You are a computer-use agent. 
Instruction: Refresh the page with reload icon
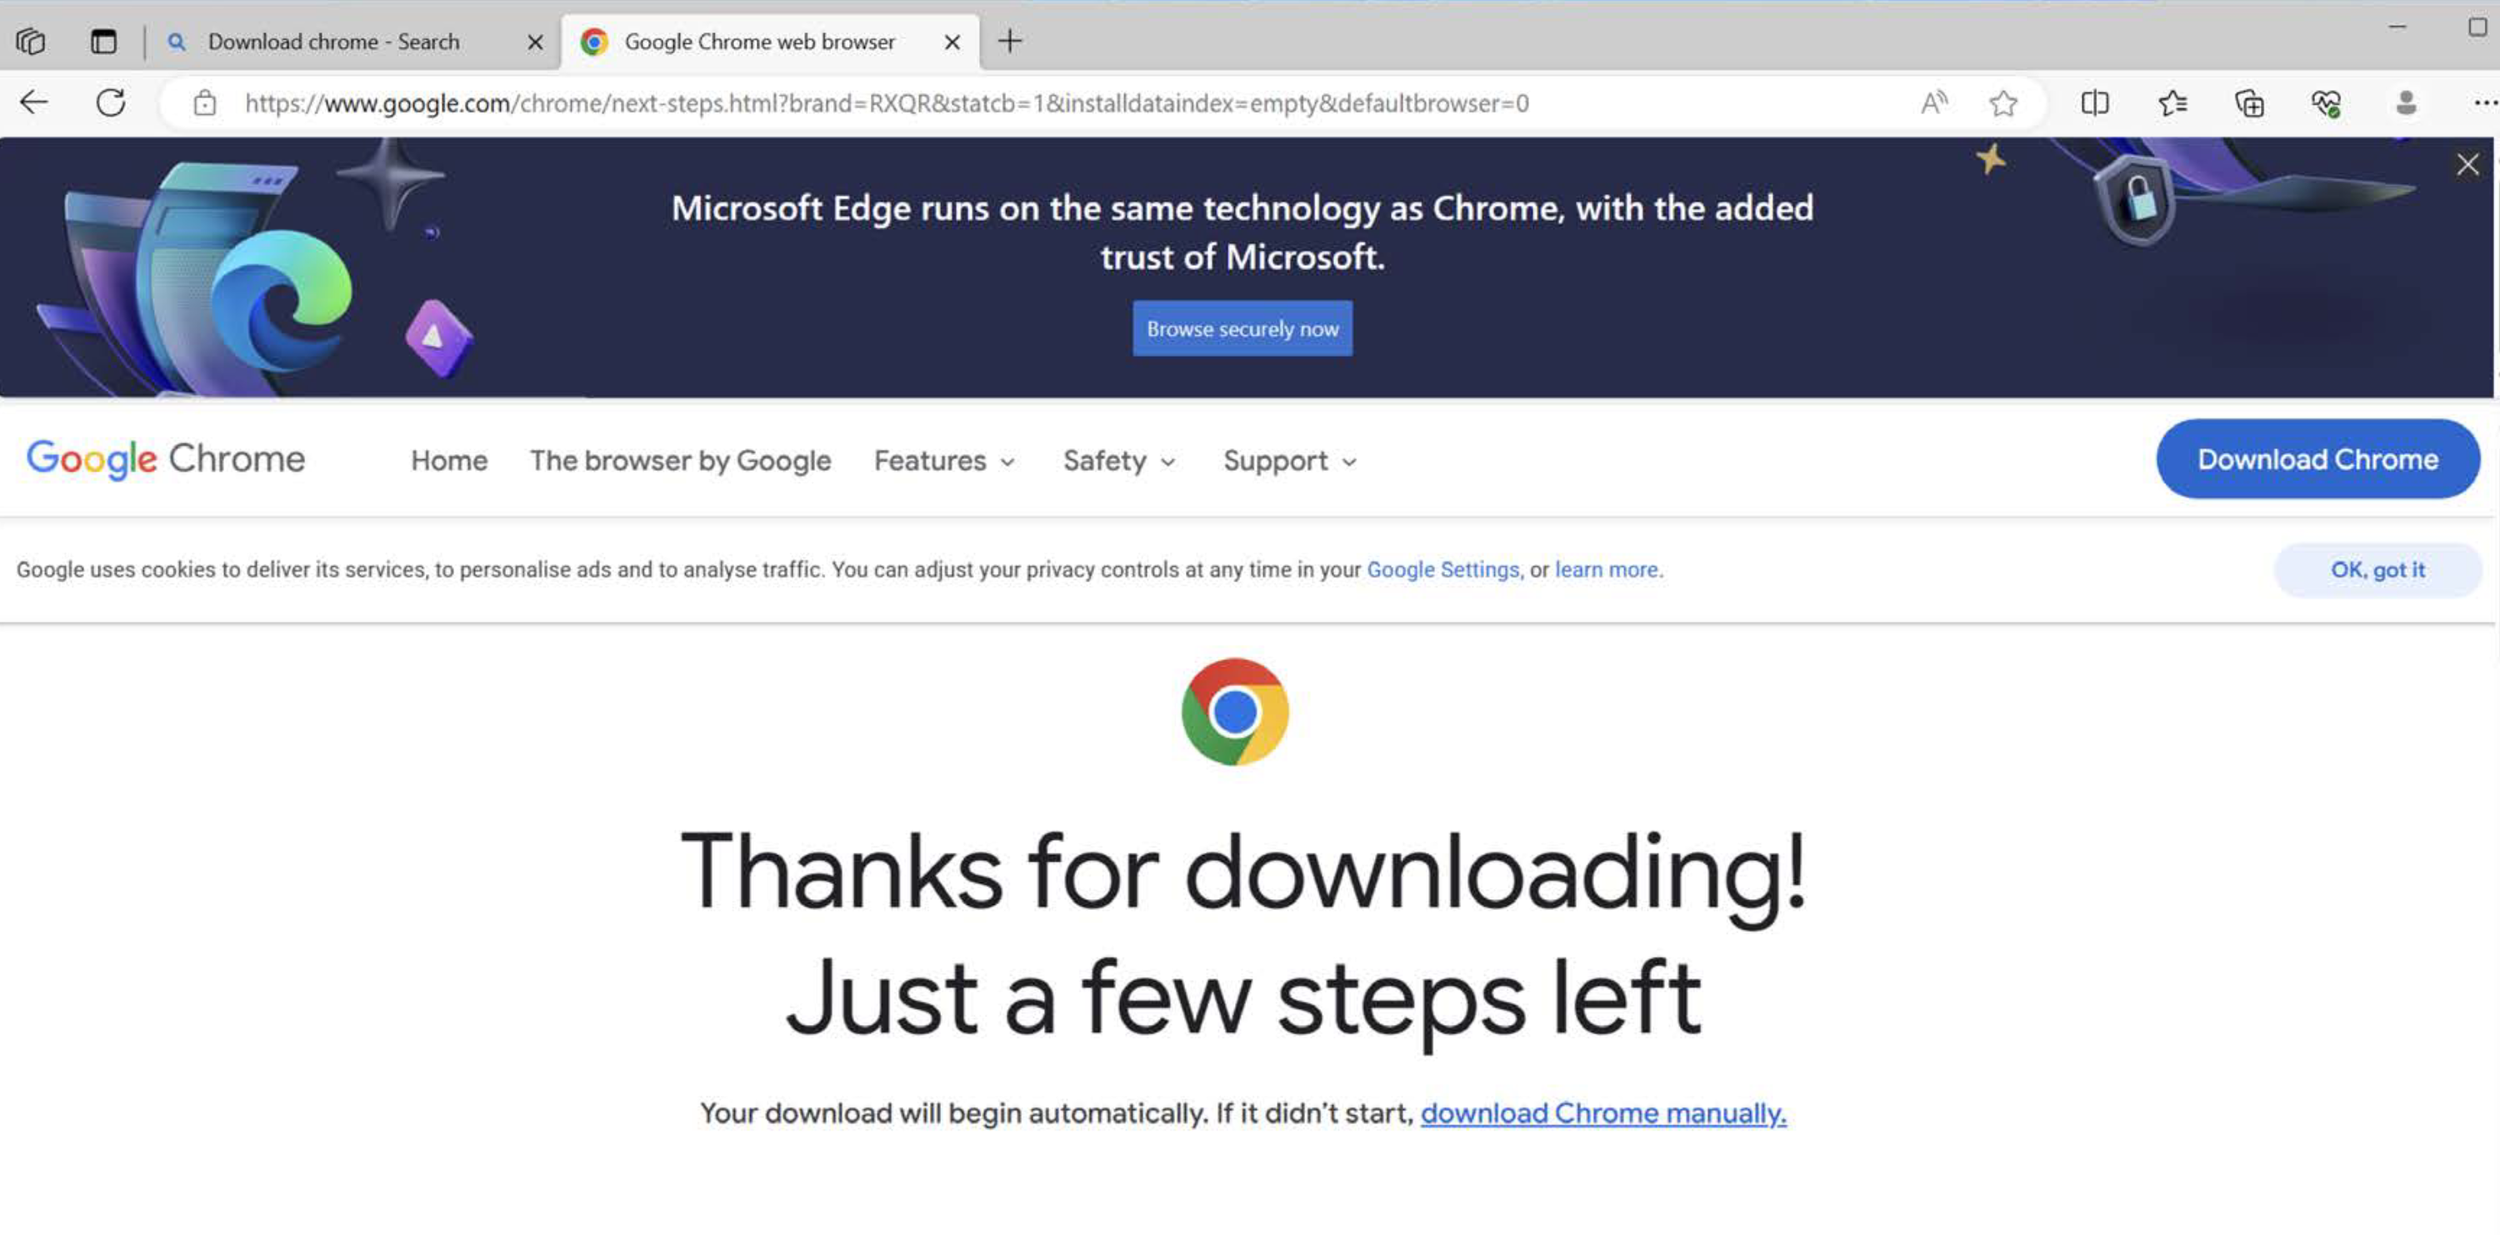pyautogui.click(x=111, y=102)
